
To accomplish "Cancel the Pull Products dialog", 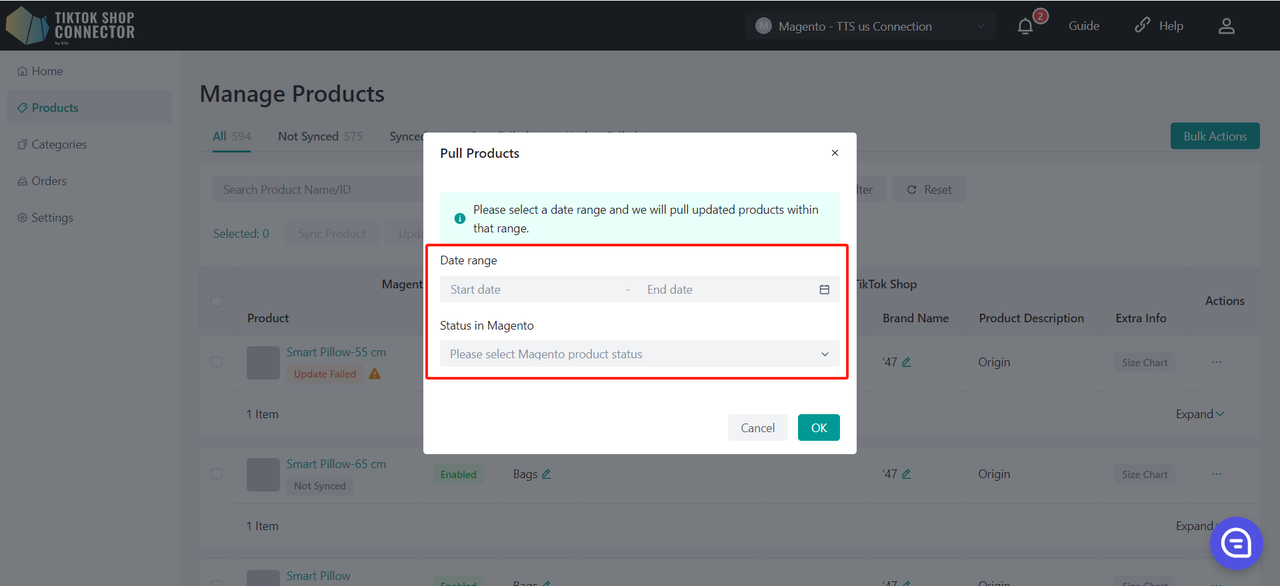I will (x=757, y=428).
